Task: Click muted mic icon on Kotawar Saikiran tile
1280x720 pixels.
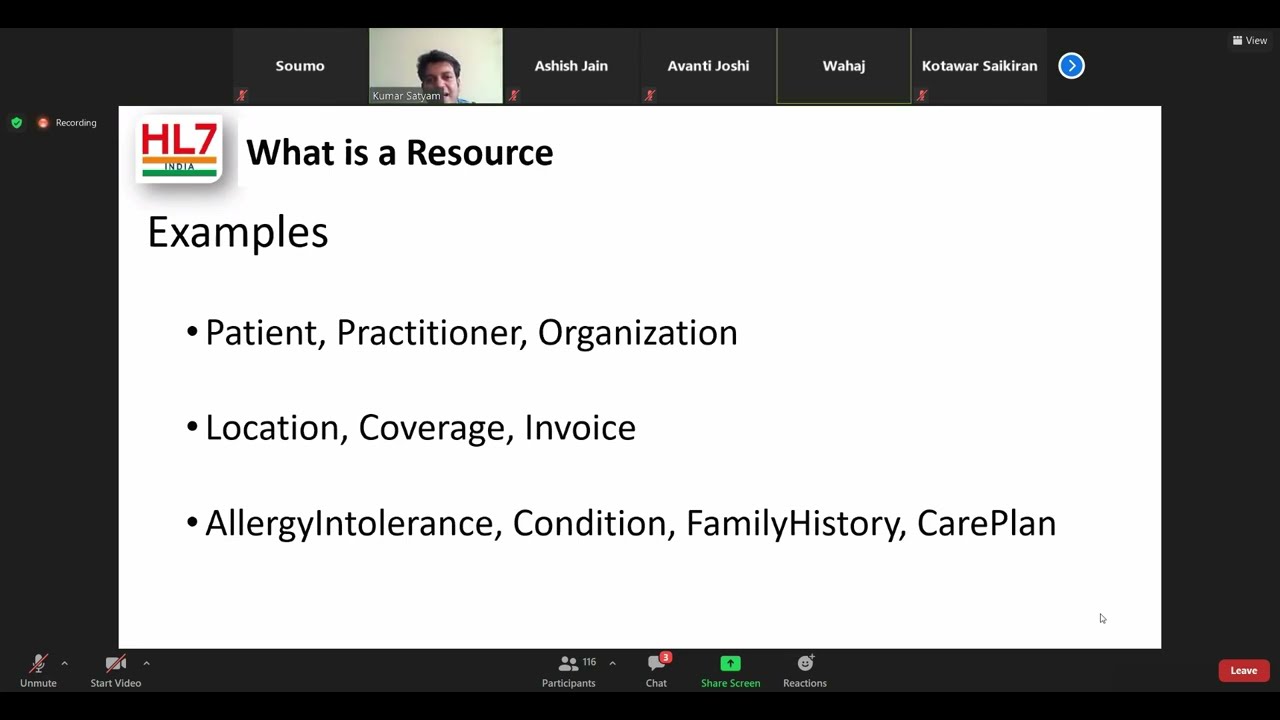Action: (922, 96)
